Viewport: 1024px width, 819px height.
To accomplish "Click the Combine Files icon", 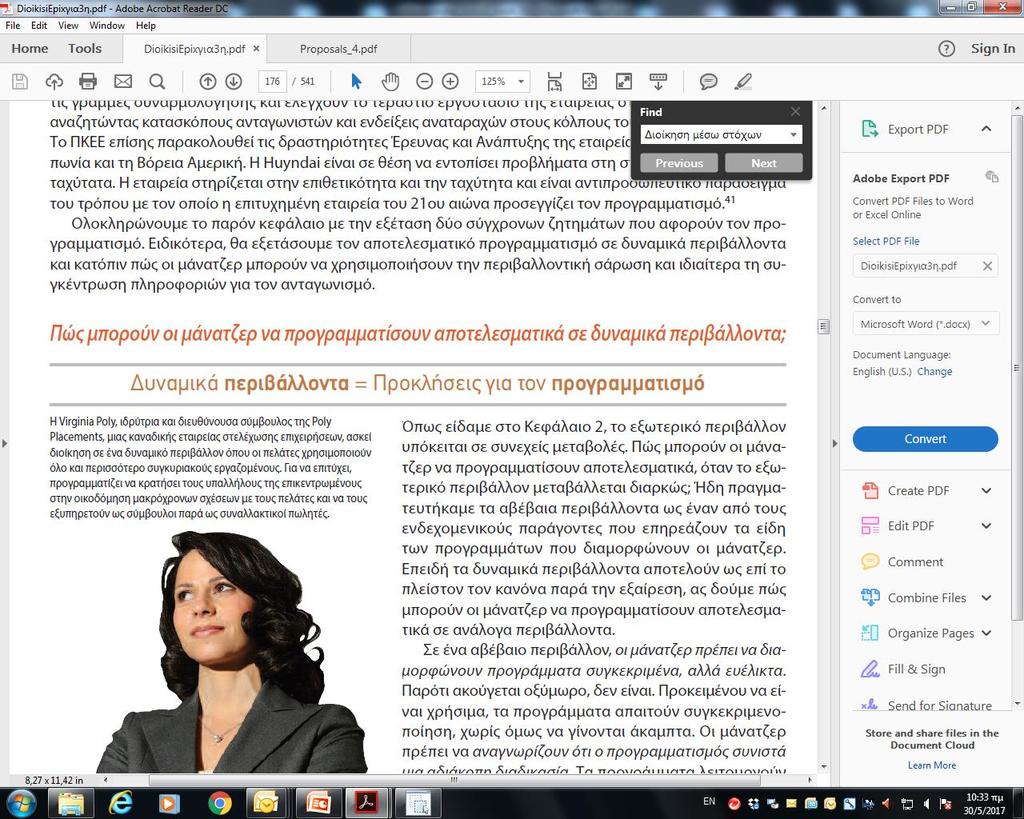I will coord(870,598).
